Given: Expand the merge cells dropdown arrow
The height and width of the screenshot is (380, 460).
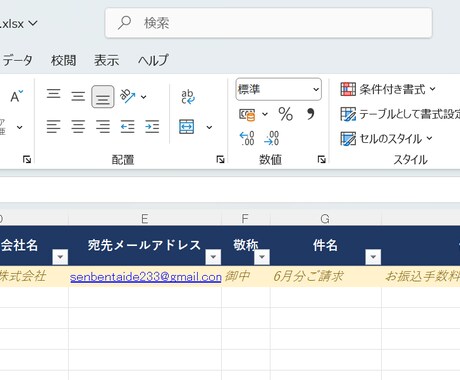Looking at the screenshot, I should (x=209, y=127).
